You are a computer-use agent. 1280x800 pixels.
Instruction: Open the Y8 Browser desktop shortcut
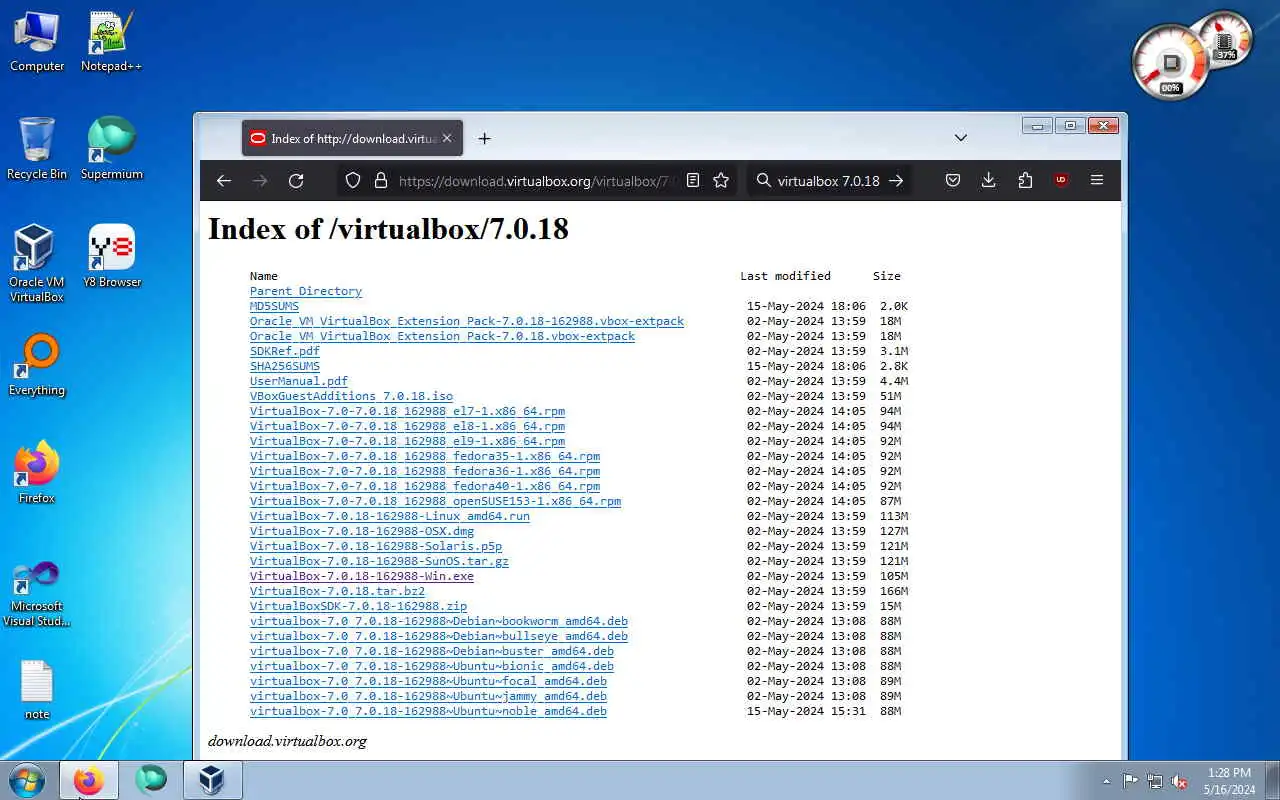[x=111, y=258]
